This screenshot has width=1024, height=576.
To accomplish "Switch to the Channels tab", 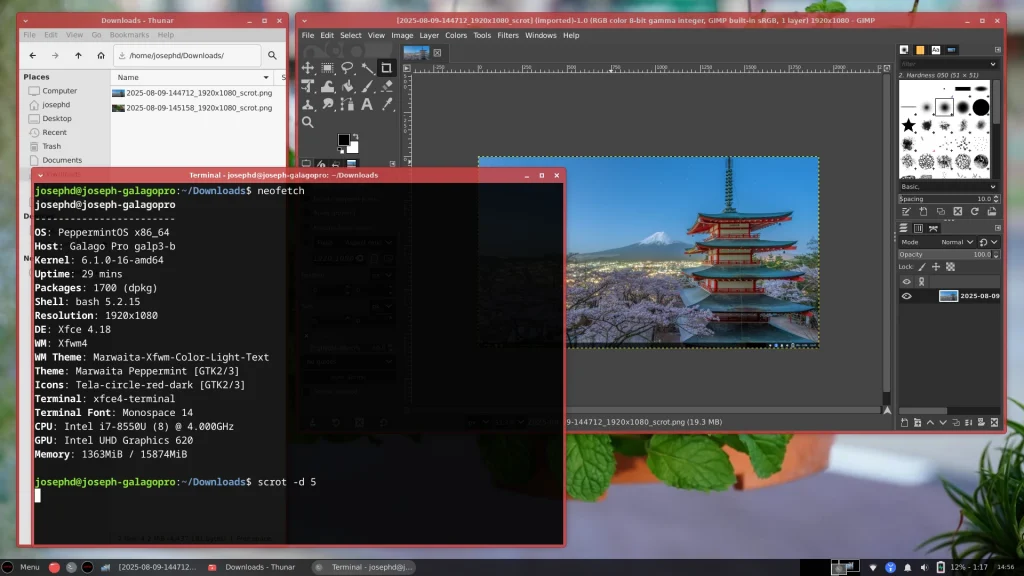I will click(x=918, y=228).
